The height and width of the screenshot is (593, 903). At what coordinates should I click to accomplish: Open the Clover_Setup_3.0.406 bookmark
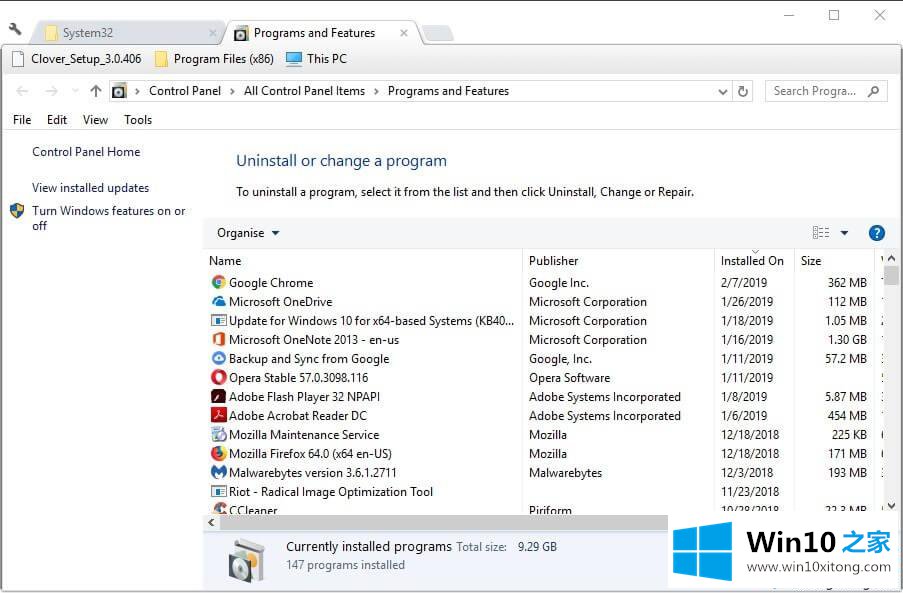pos(76,59)
